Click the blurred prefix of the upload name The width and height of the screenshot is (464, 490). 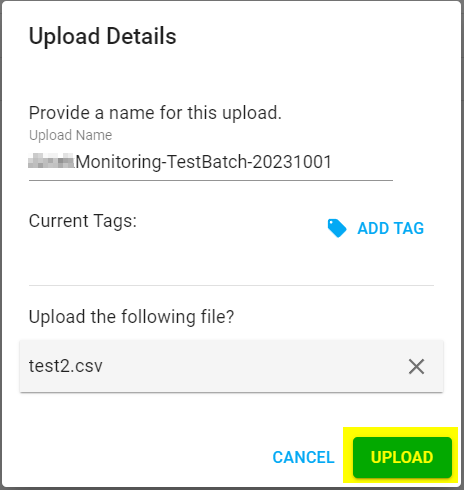click(x=51, y=161)
